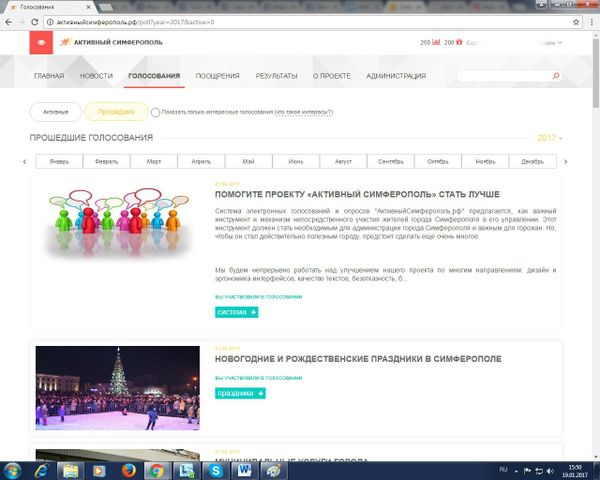
Task: Open the Новости menu item
Action: click(x=96, y=76)
